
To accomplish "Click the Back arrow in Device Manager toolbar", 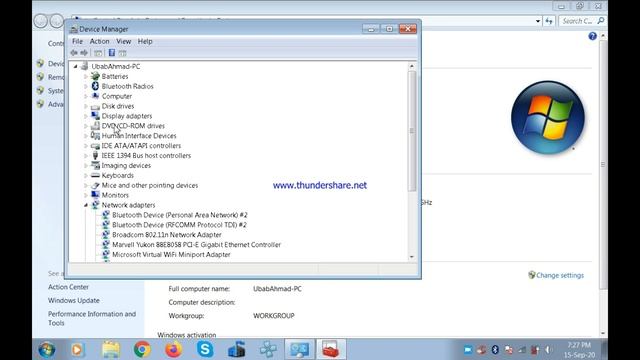I will point(74,53).
